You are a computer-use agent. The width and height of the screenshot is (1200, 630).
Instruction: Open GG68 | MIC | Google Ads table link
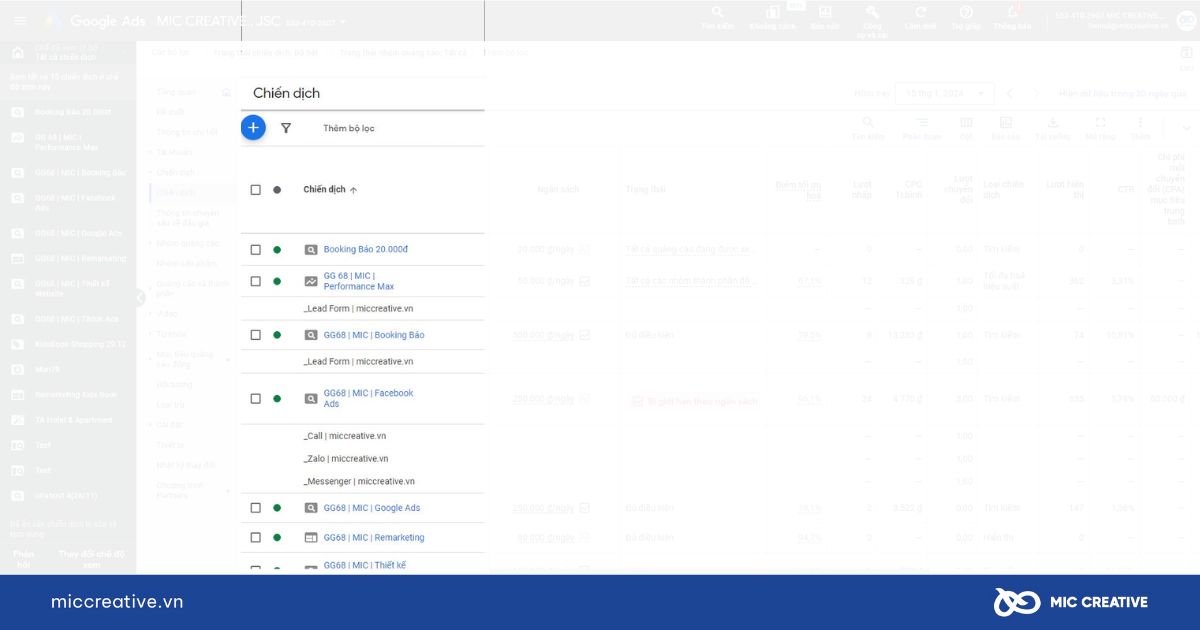click(x=372, y=508)
